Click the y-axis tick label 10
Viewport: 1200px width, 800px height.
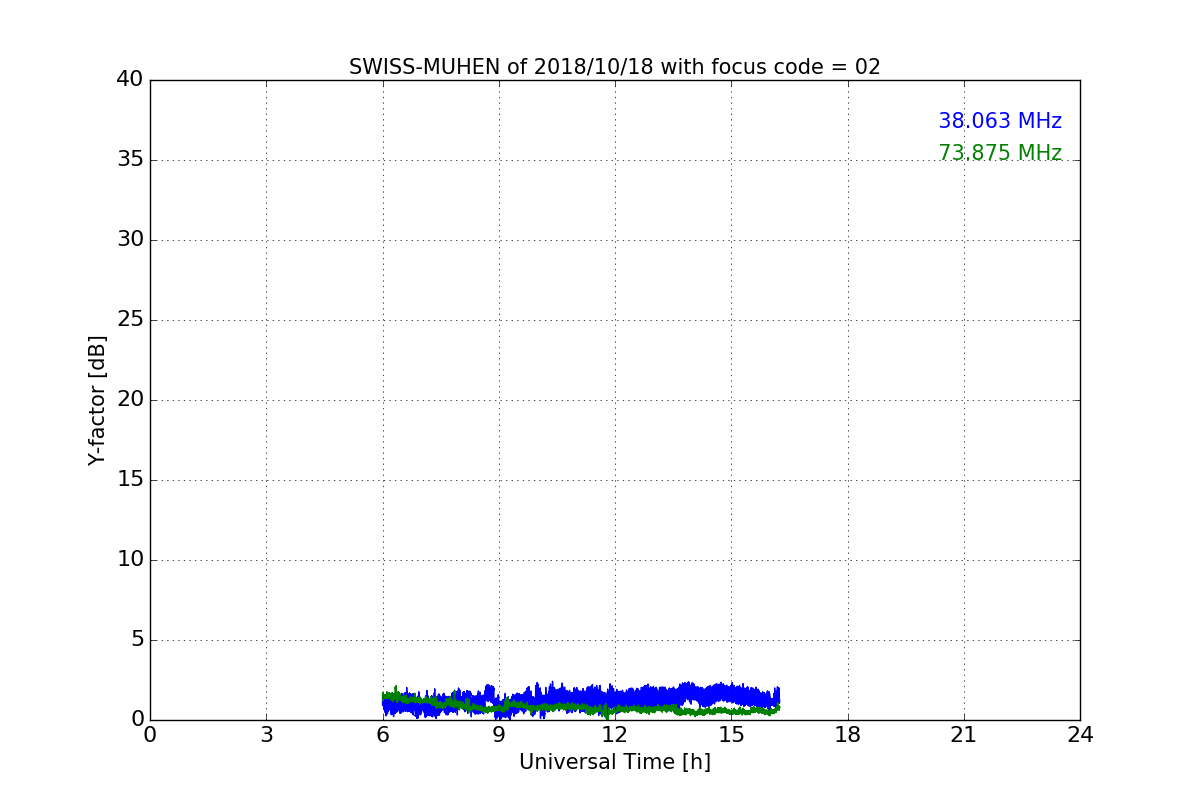(130, 560)
